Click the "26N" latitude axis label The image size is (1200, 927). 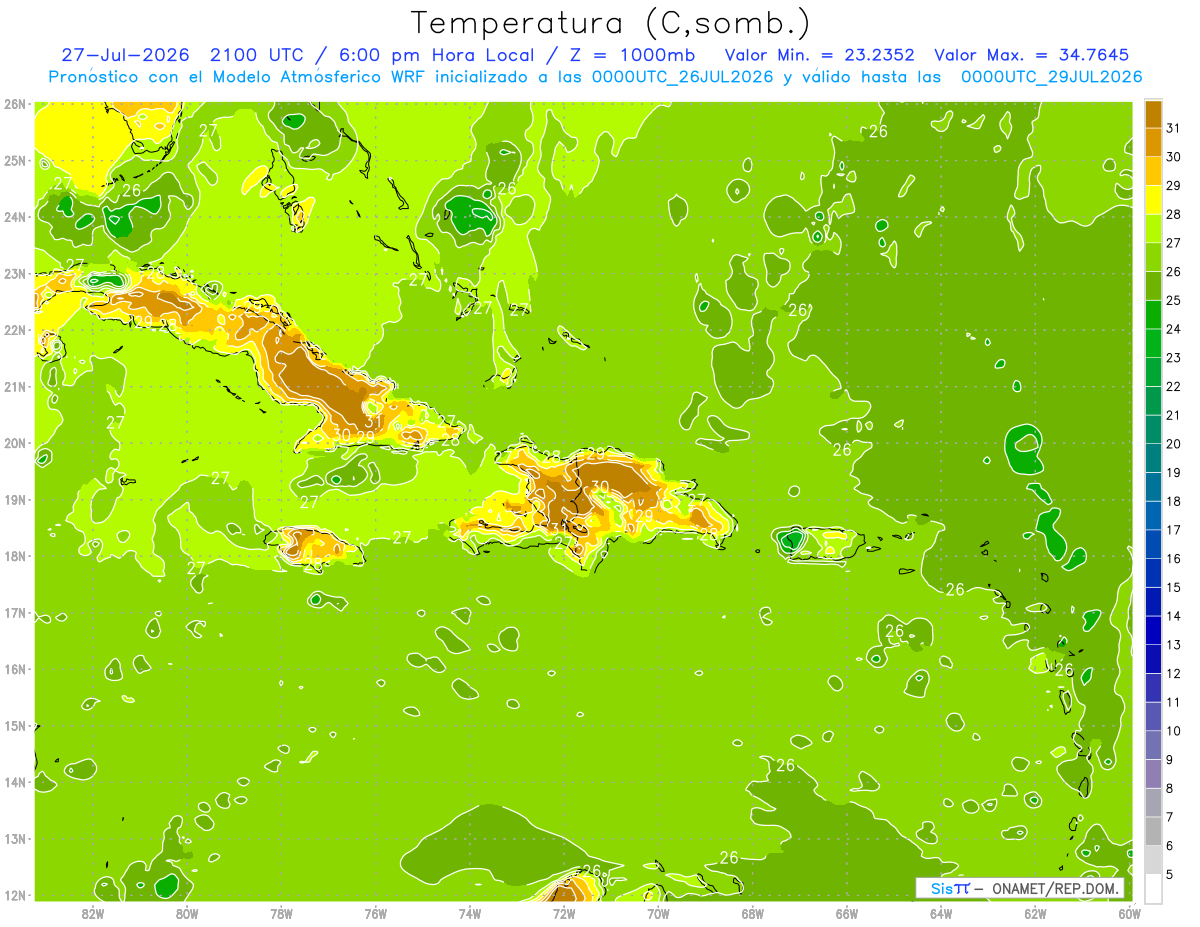[x=15, y=104]
